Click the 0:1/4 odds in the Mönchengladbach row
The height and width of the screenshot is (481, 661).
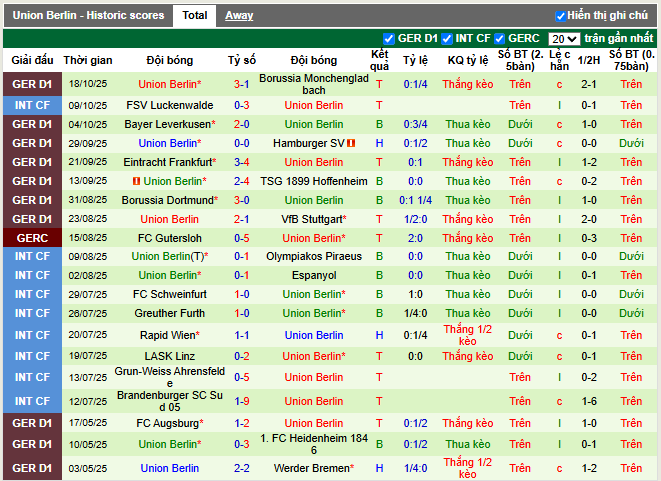pyautogui.click(x=415, y=84)
